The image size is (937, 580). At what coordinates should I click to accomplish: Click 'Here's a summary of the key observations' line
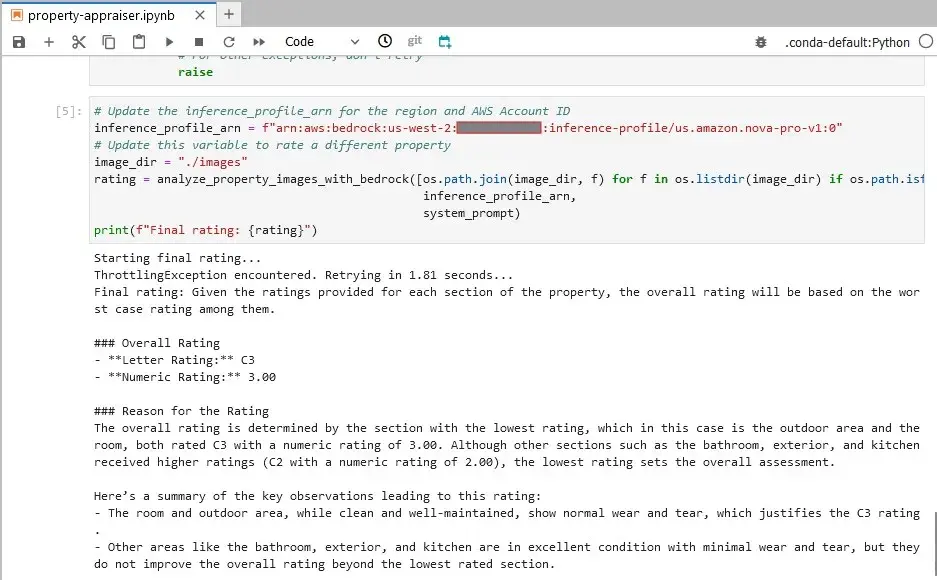317,496
